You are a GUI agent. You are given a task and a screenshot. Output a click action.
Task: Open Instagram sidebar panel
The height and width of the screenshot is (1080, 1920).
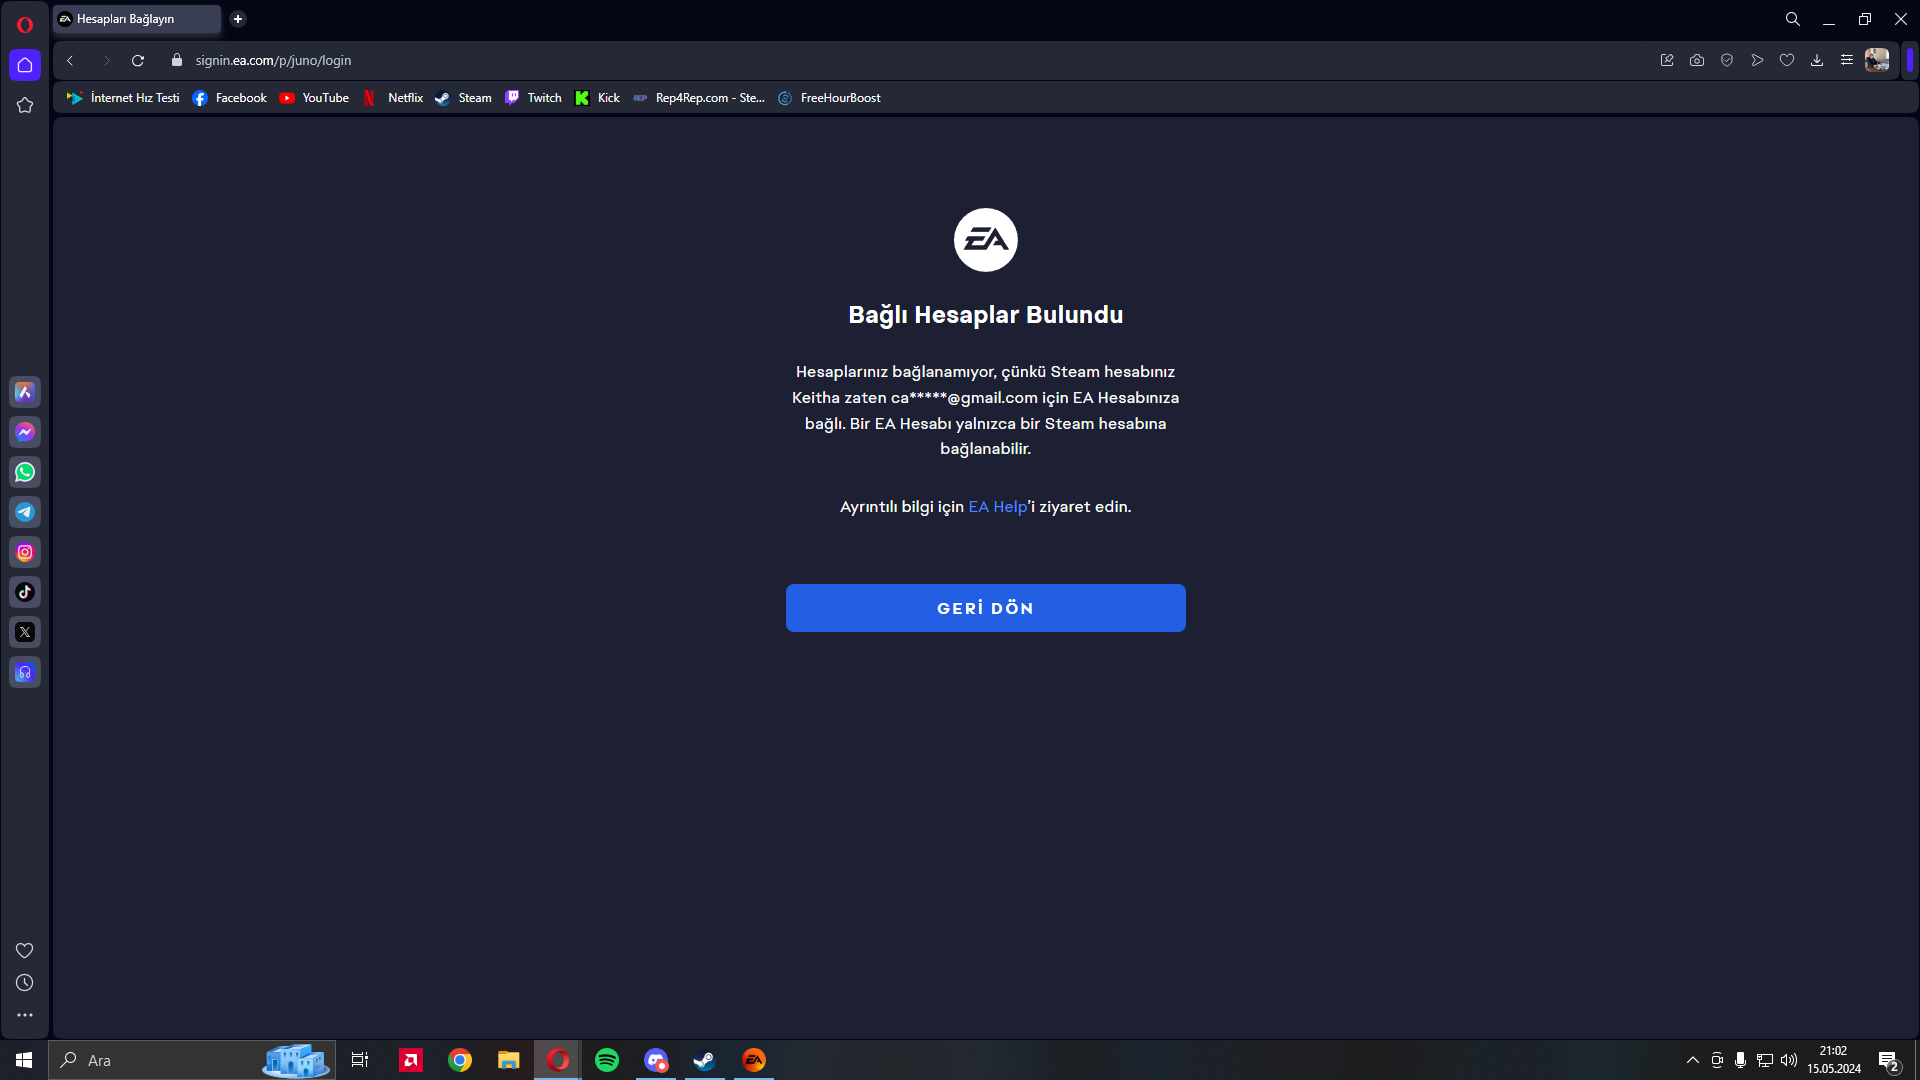pos(25,552)
